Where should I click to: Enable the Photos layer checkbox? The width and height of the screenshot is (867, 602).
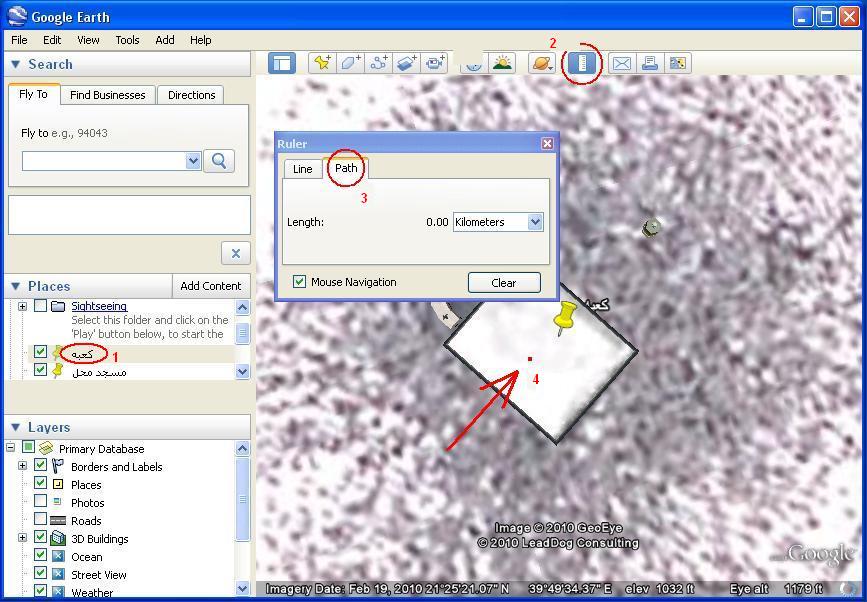pos(40,501)
